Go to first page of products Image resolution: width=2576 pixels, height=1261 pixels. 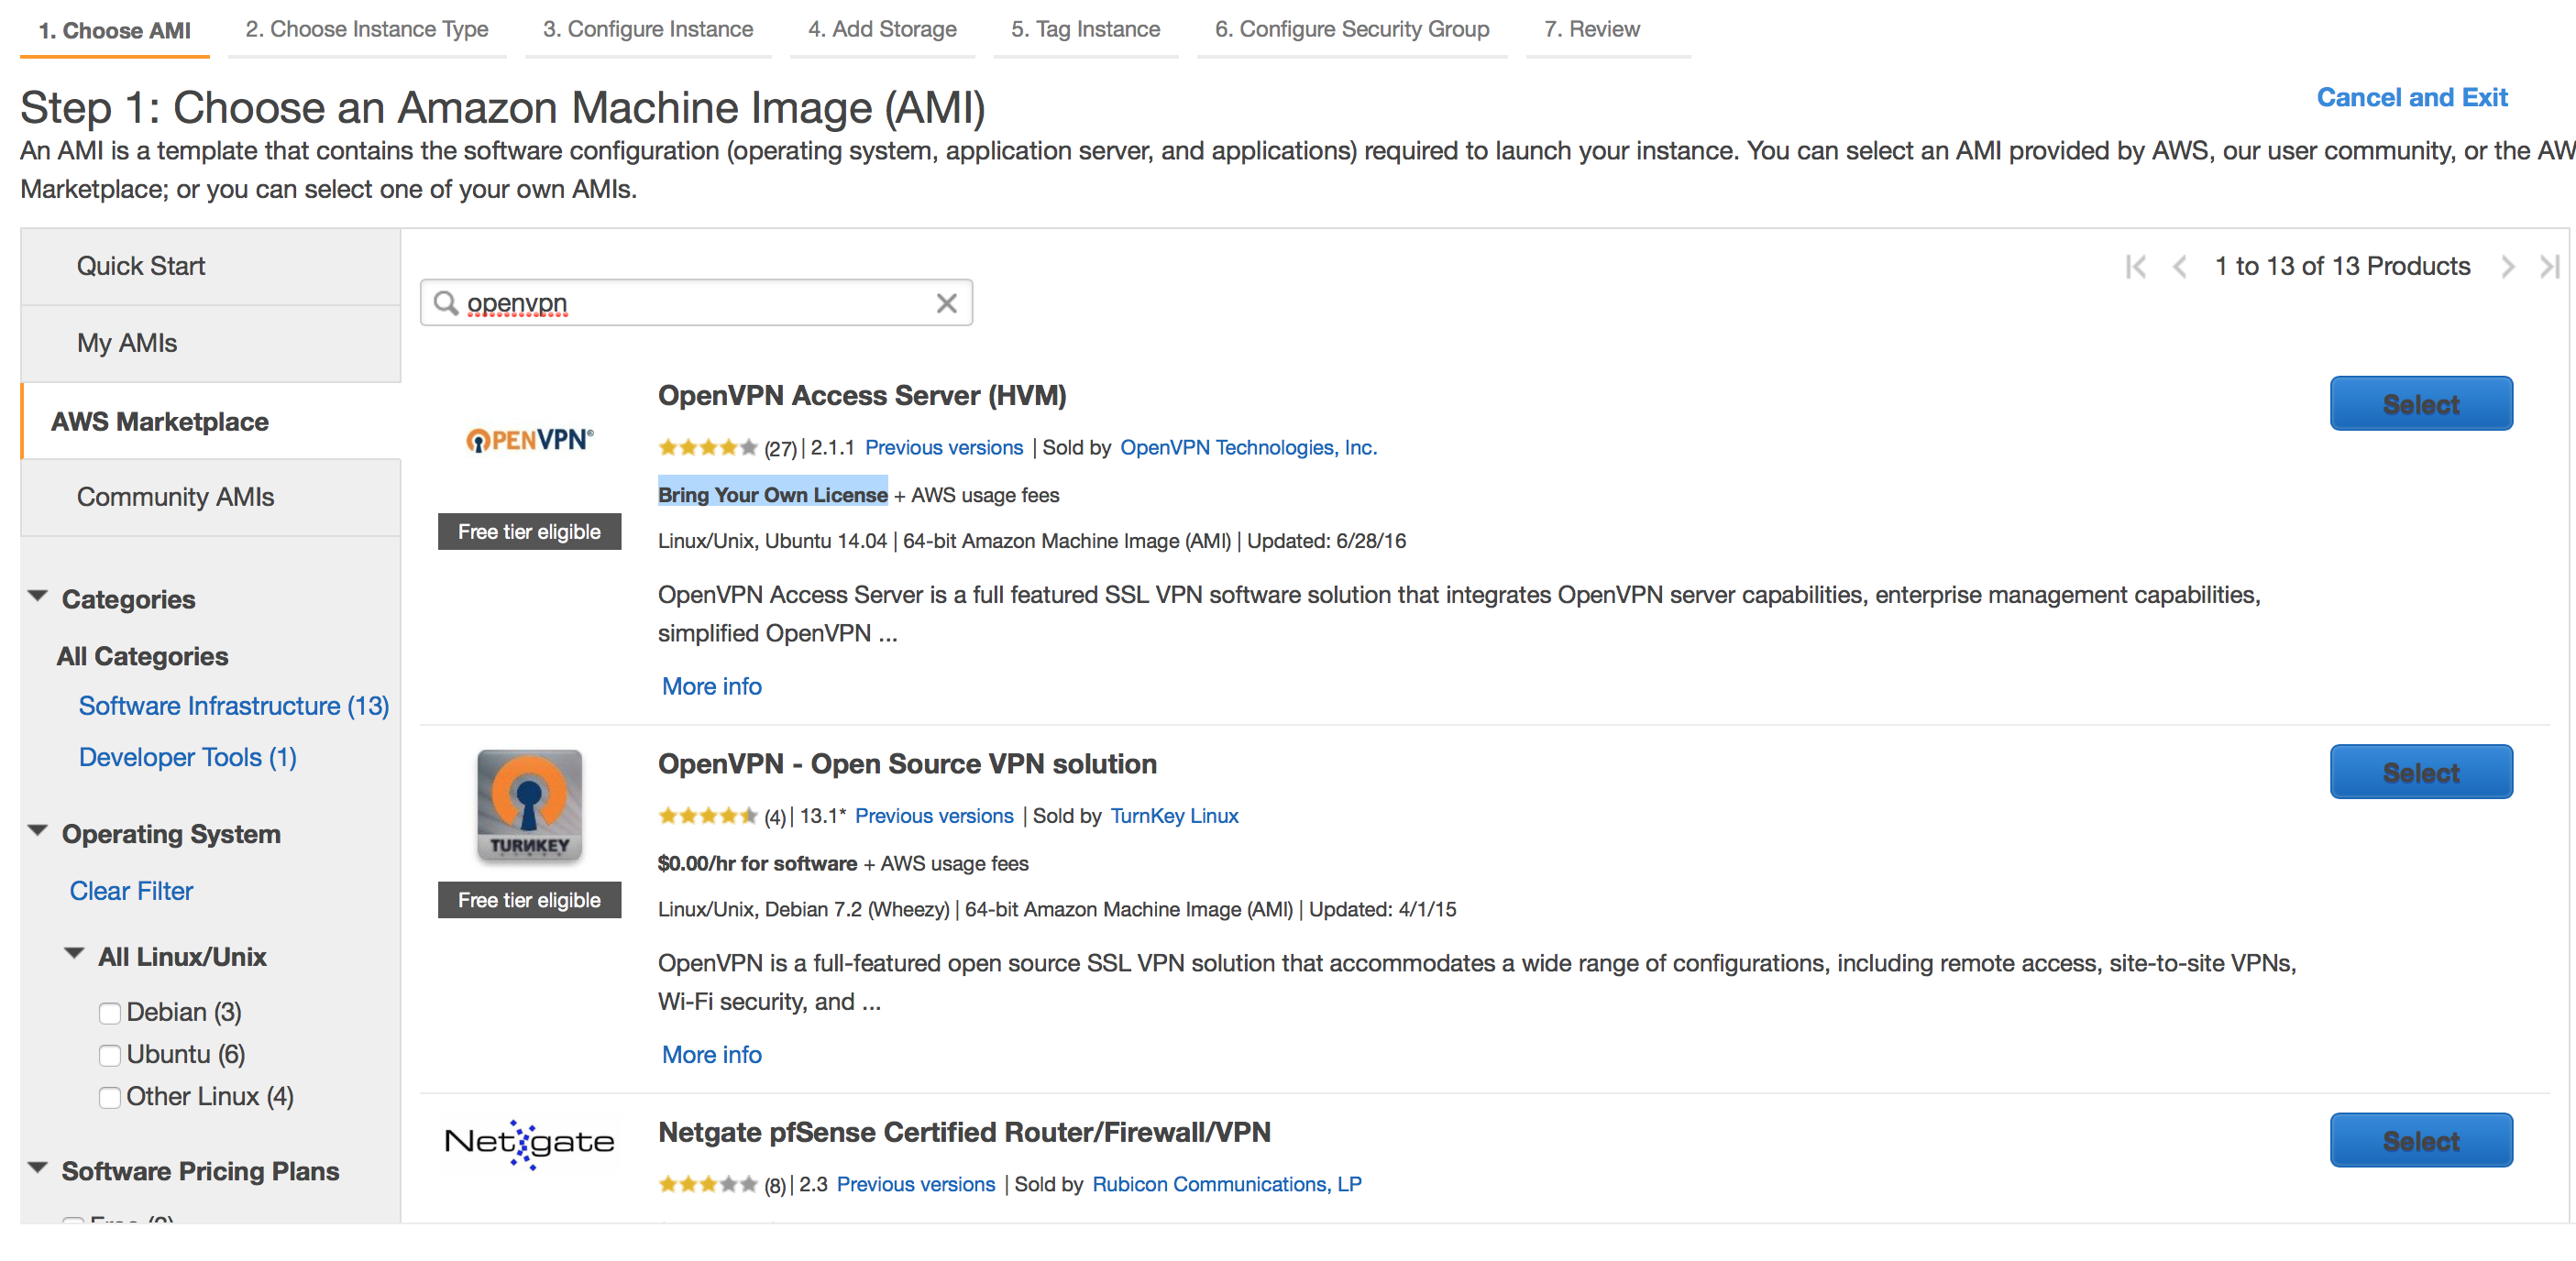coord(2135,266)
